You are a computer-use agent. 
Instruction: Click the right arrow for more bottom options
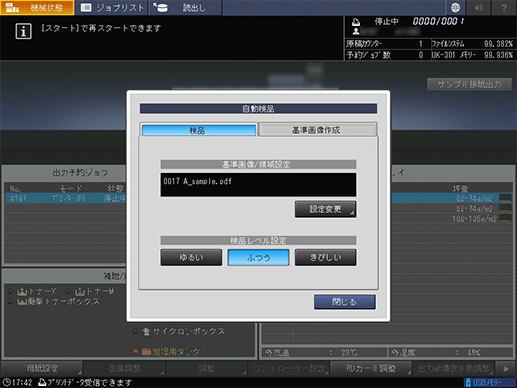(506, 369)
